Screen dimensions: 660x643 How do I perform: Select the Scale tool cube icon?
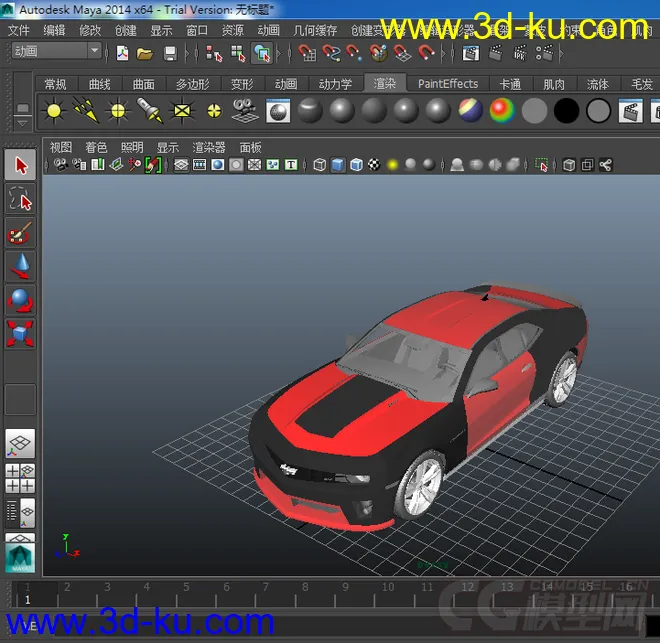20,333
